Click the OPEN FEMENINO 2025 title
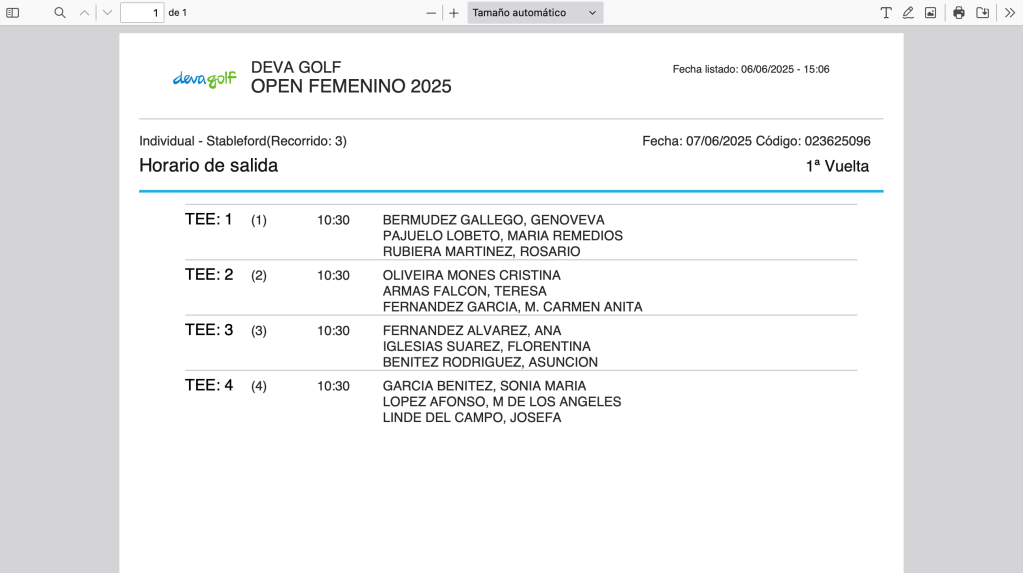 click(x=351, y=87)
